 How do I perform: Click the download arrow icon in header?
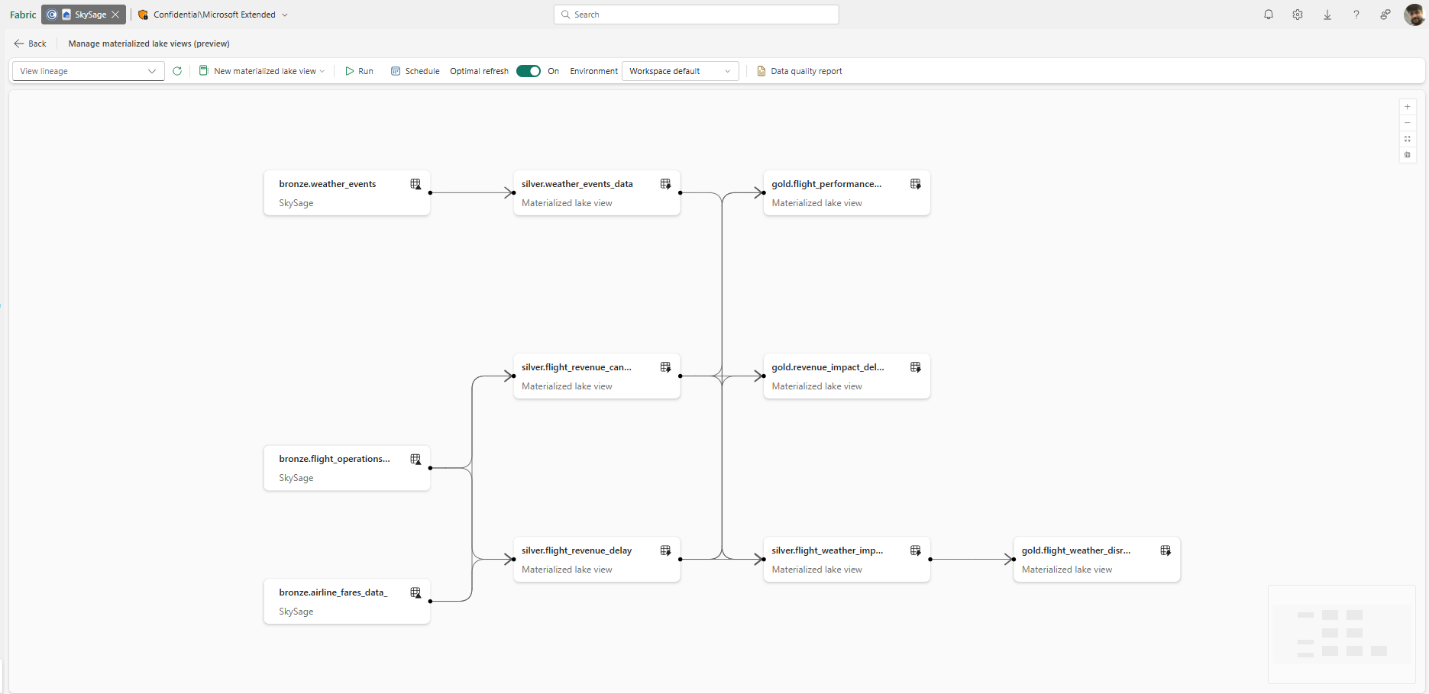tap(1327, 15)
